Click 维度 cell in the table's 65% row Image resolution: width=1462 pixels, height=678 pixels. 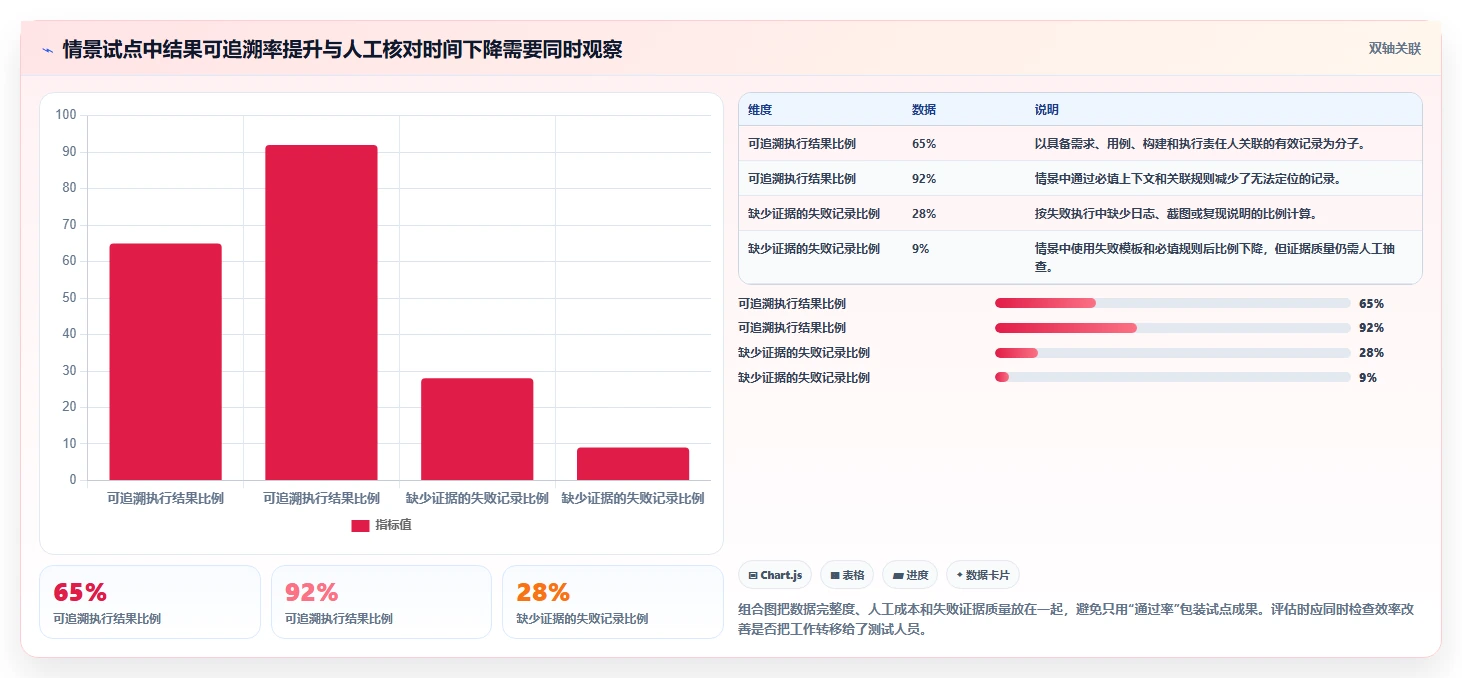802,144
